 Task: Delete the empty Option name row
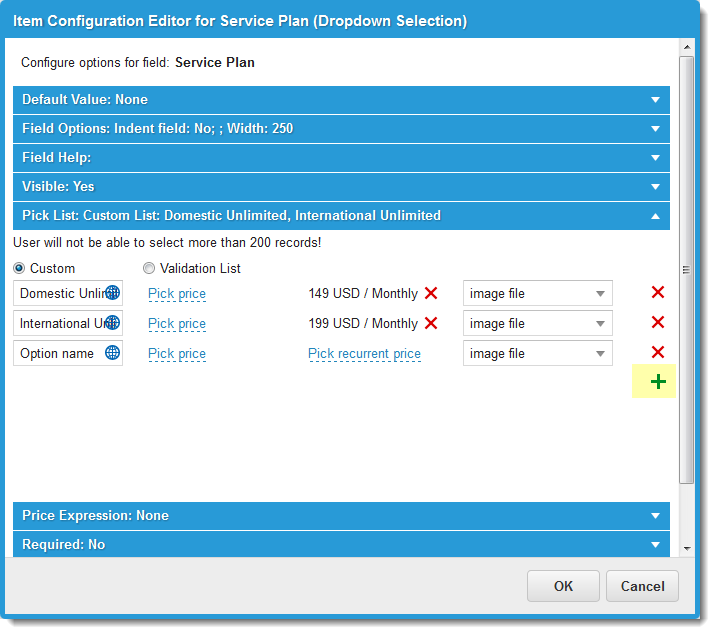pos(657,353)
